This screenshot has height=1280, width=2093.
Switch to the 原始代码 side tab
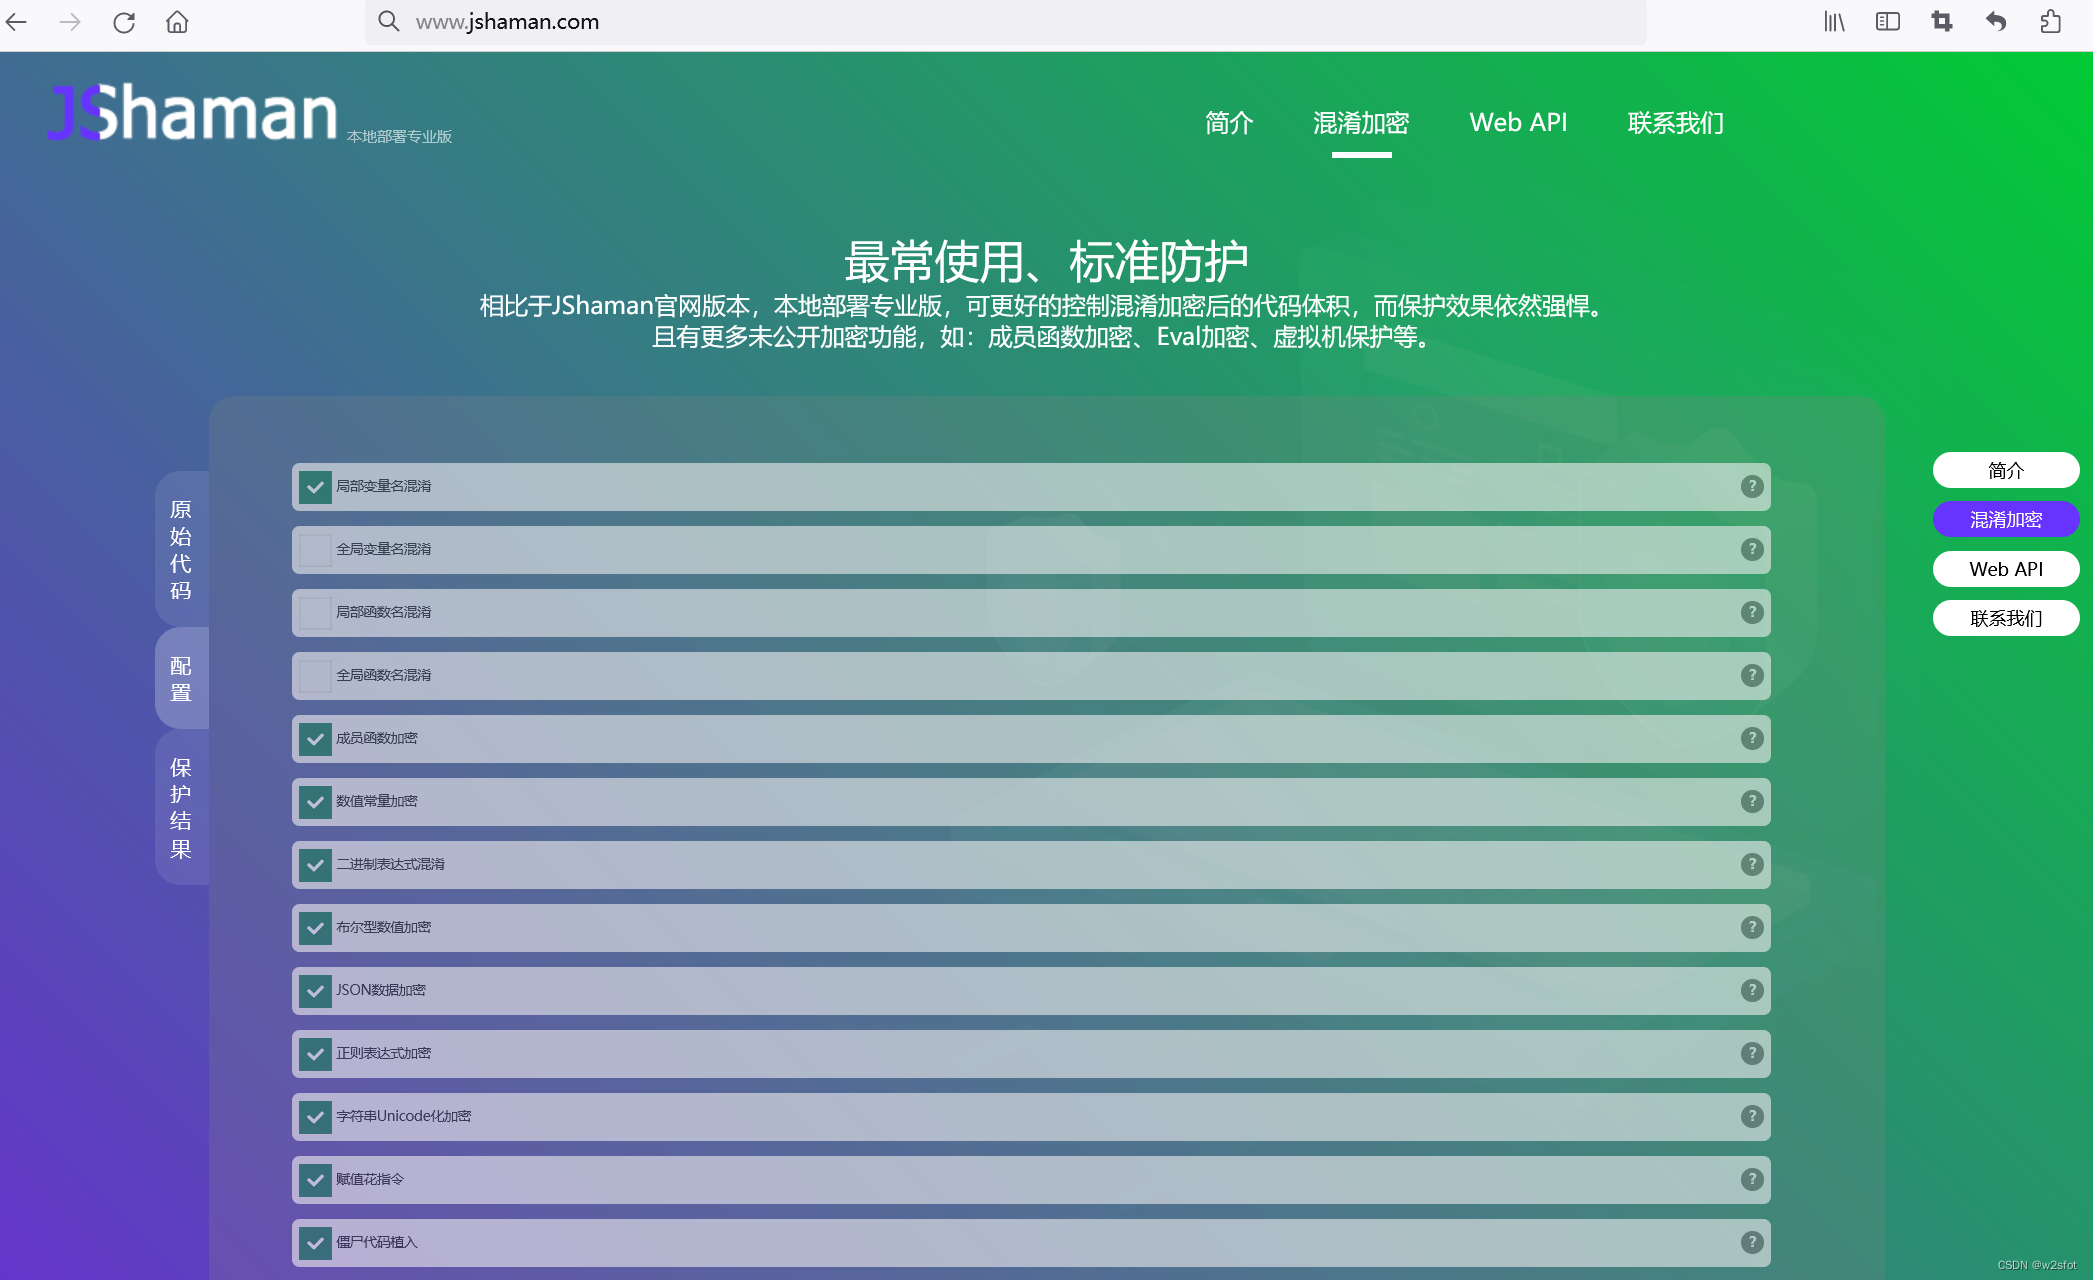point(181,549)
